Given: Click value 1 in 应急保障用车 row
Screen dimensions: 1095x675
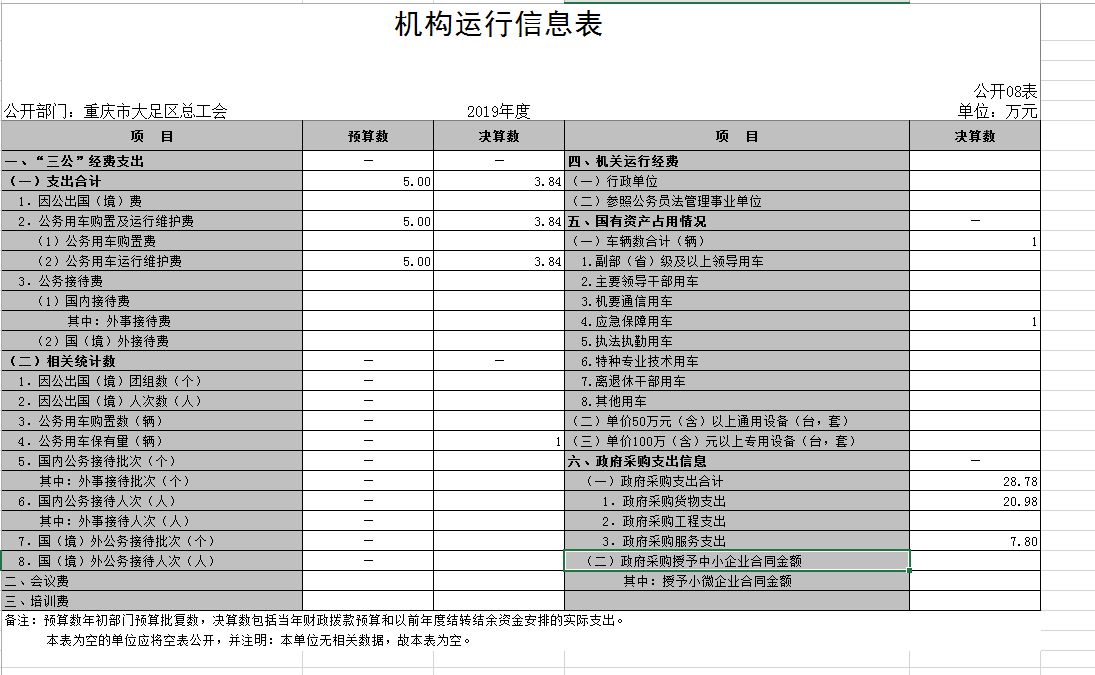Looking at the screenshot, I should pos(975,321).
